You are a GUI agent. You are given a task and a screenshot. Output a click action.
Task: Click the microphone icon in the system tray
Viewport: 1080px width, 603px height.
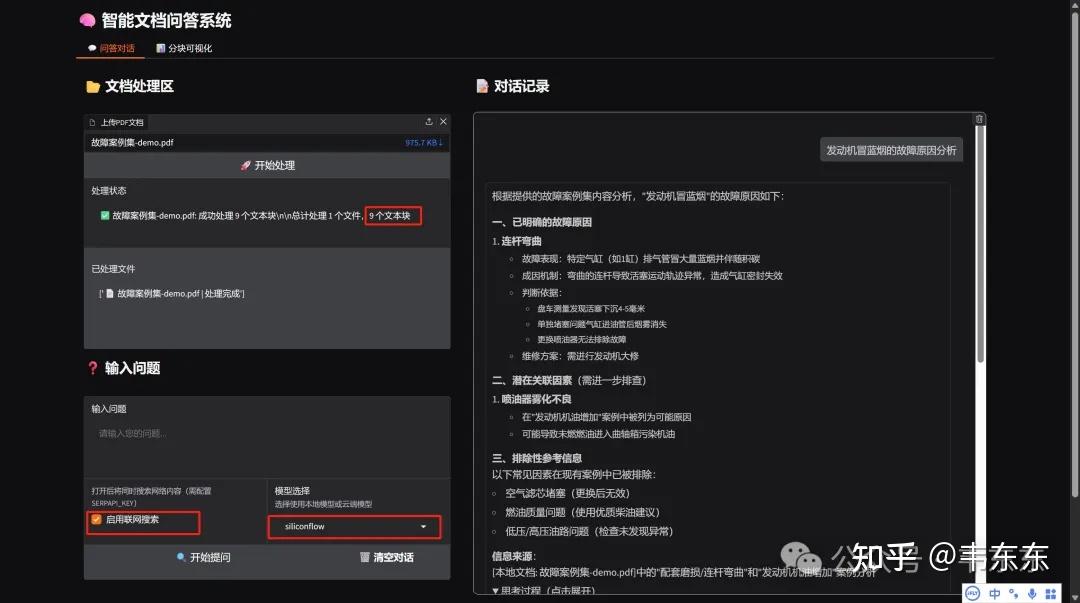[x=1033, y=592]
